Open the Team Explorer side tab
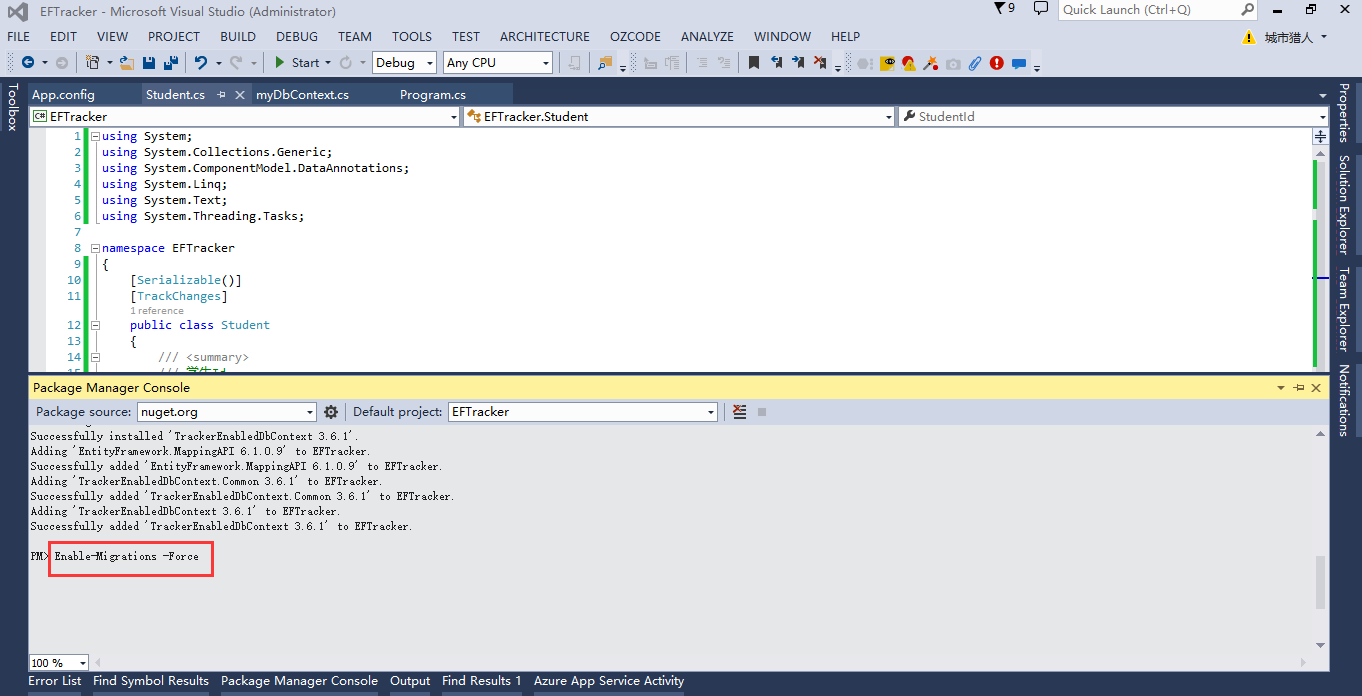The height and width of the screenshot is (696, 1362). (1344, 308)
